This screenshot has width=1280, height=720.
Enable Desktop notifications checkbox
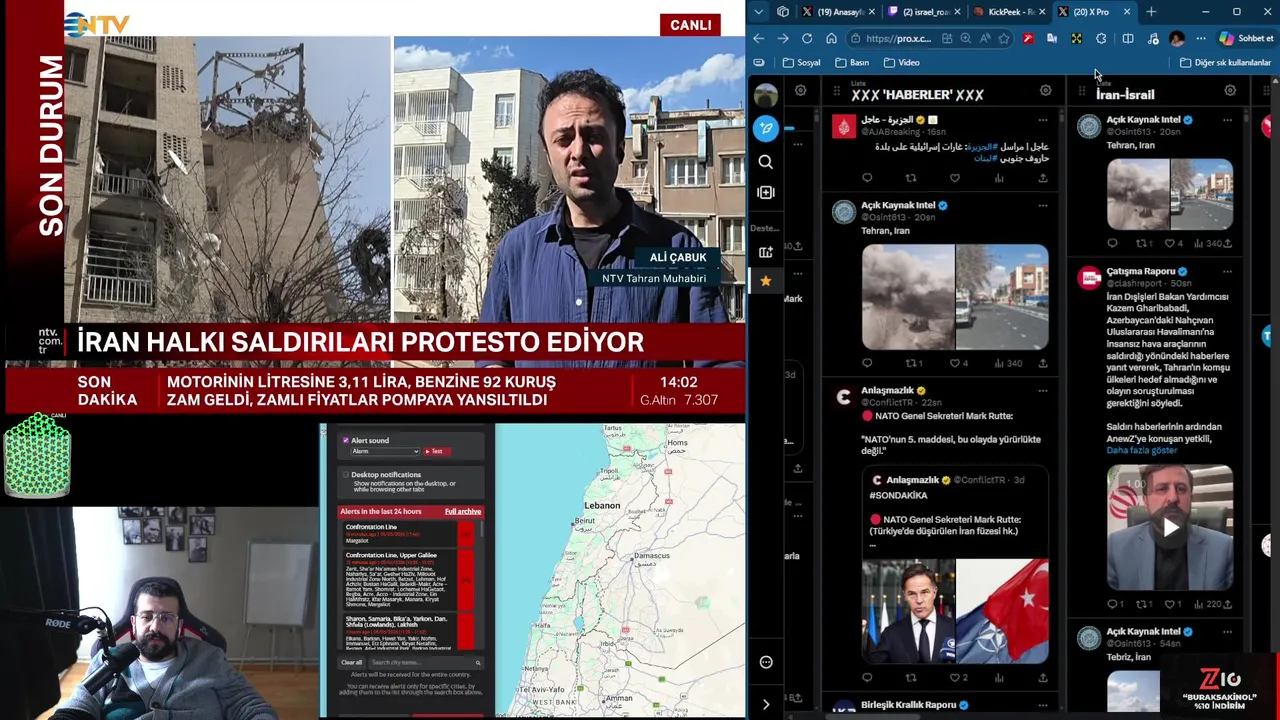coord(346,475)
